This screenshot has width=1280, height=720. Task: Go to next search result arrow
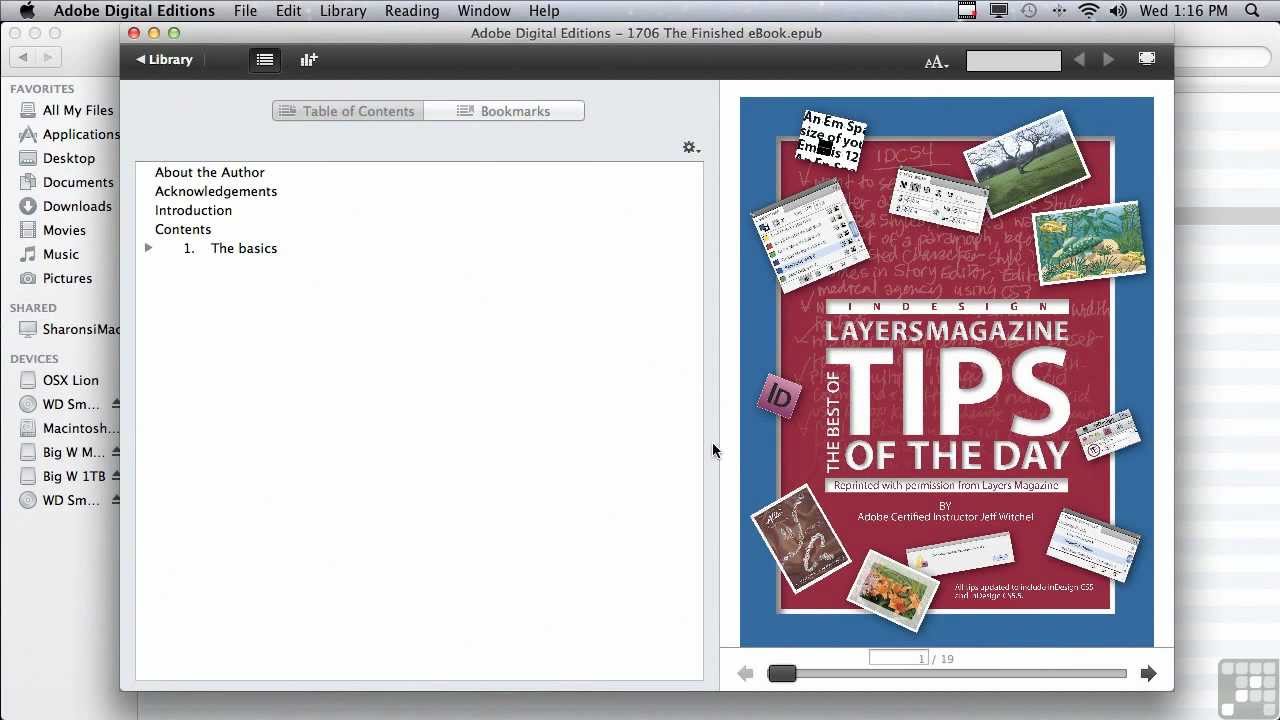point(1108,60)
